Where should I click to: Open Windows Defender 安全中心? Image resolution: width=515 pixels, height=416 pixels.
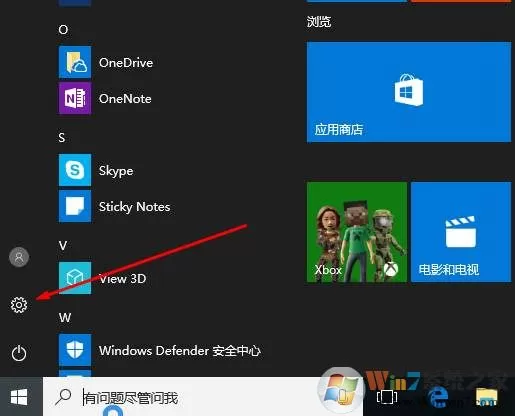[160, 350]
